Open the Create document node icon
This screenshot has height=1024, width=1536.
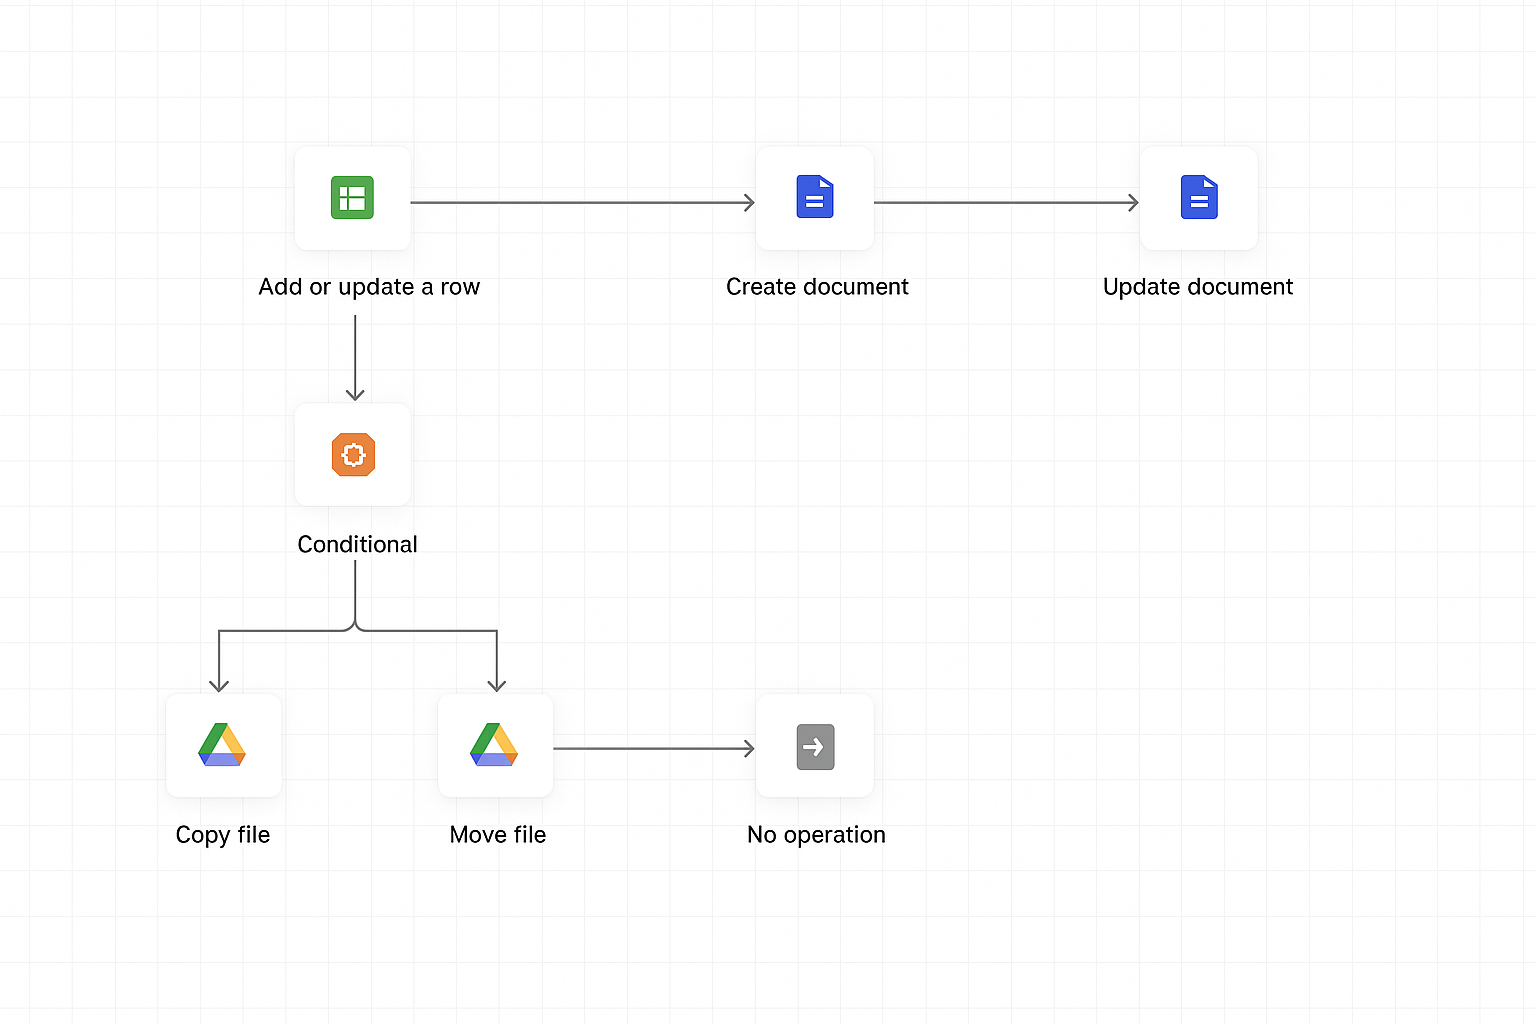[815, 198]
